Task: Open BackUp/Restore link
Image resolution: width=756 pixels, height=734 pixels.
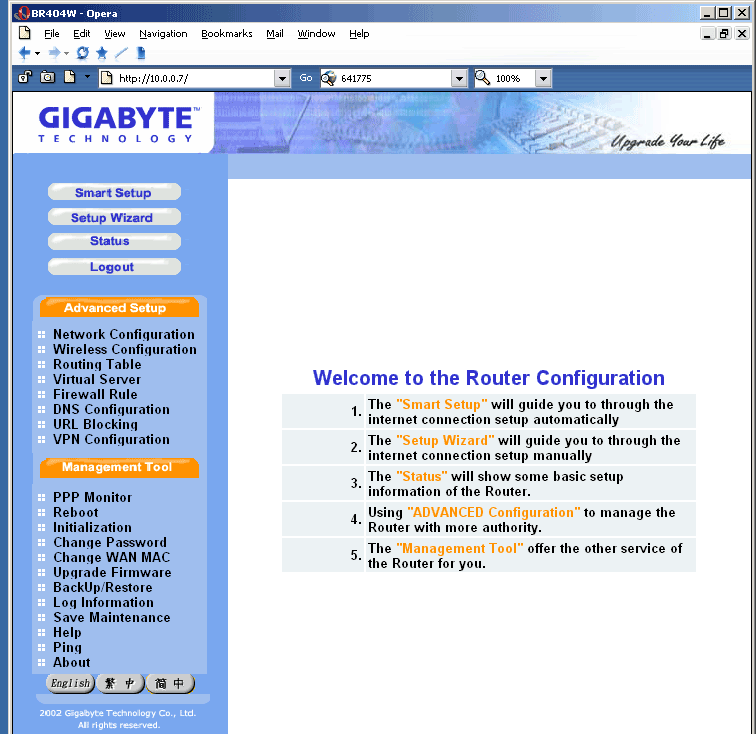Action: [x=103, y=587]
